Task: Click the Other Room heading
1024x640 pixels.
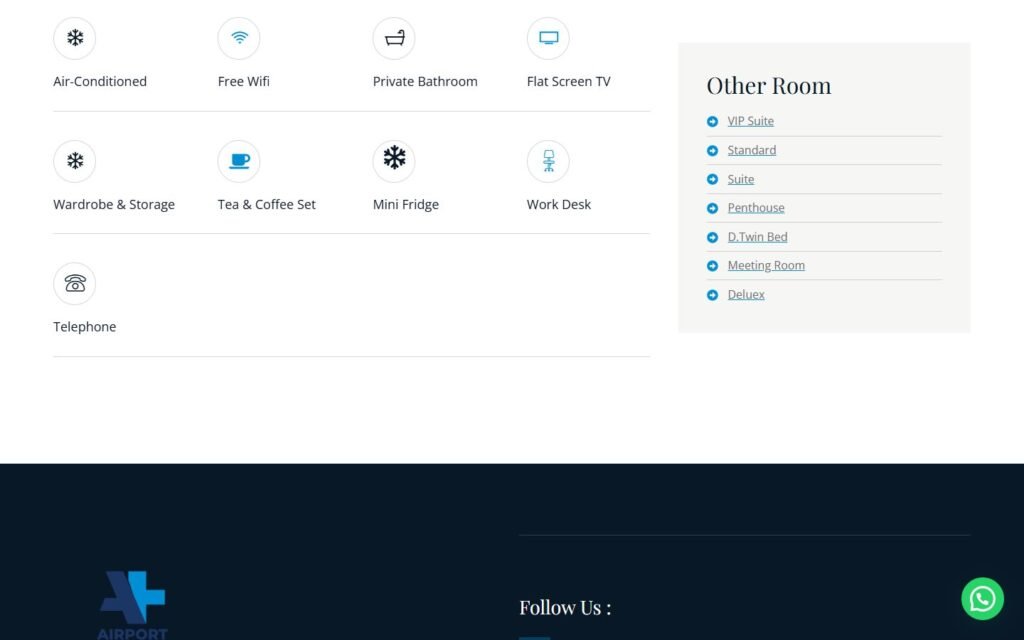Action: [769, 86]
